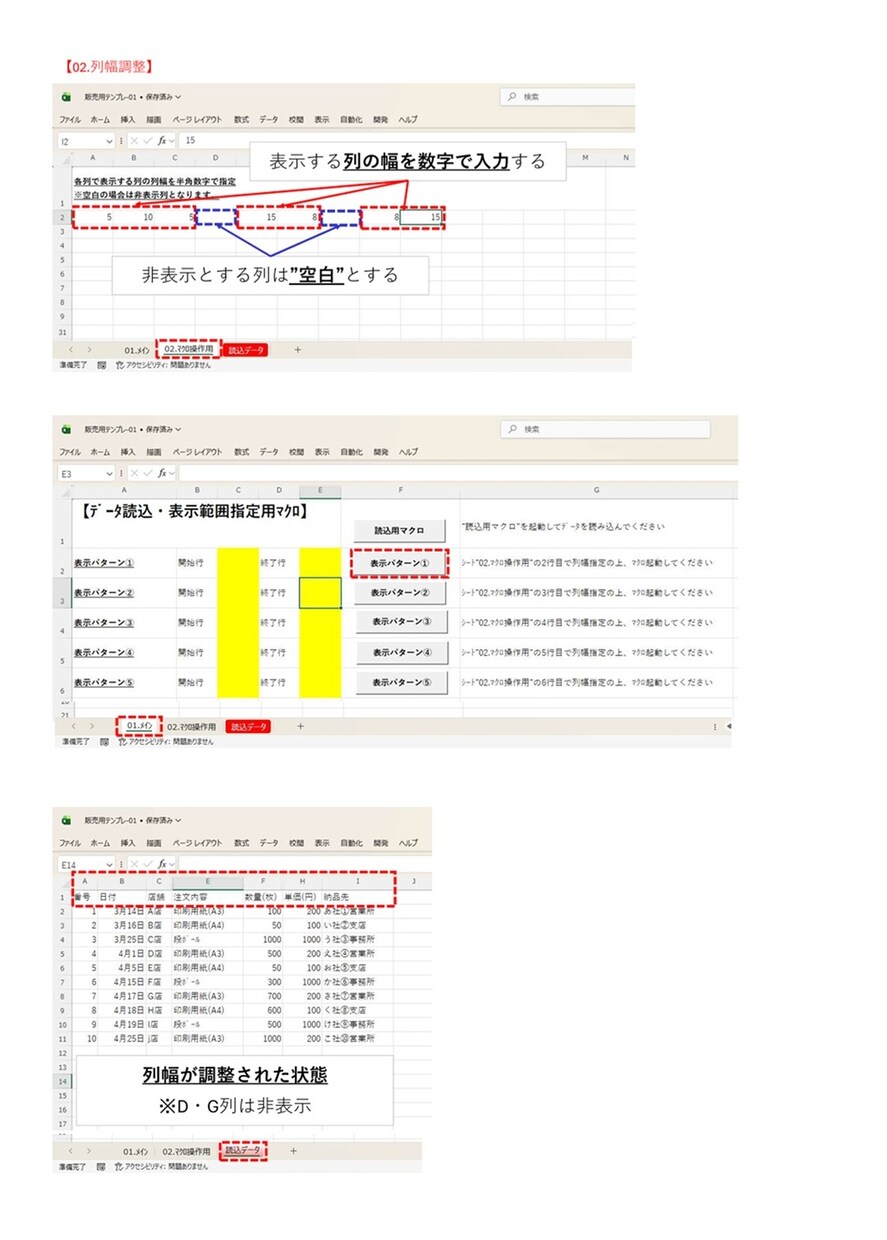
Task: Click the 納品先 header cell
Action: pyautogui.click(x=357, y=897)
